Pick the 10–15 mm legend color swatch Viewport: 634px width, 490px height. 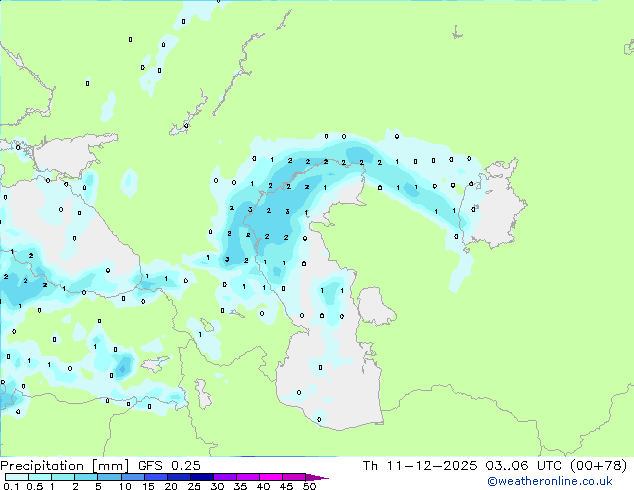click(x=133, y=477)
